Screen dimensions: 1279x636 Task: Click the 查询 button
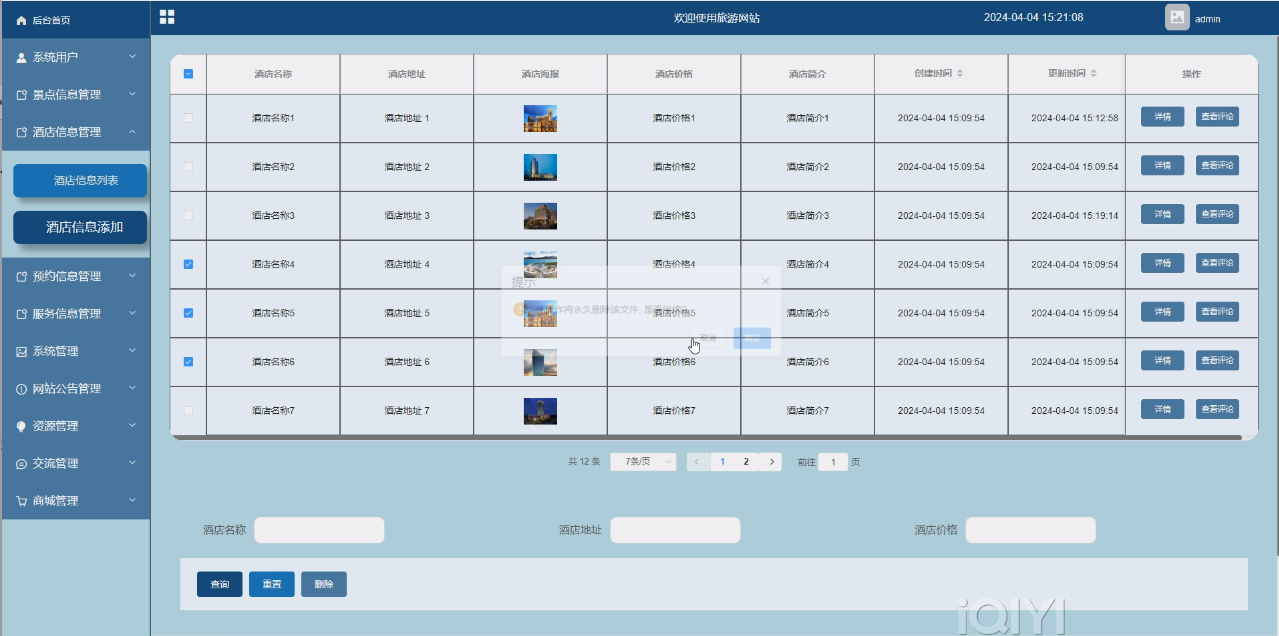click(x=220, y=584)
